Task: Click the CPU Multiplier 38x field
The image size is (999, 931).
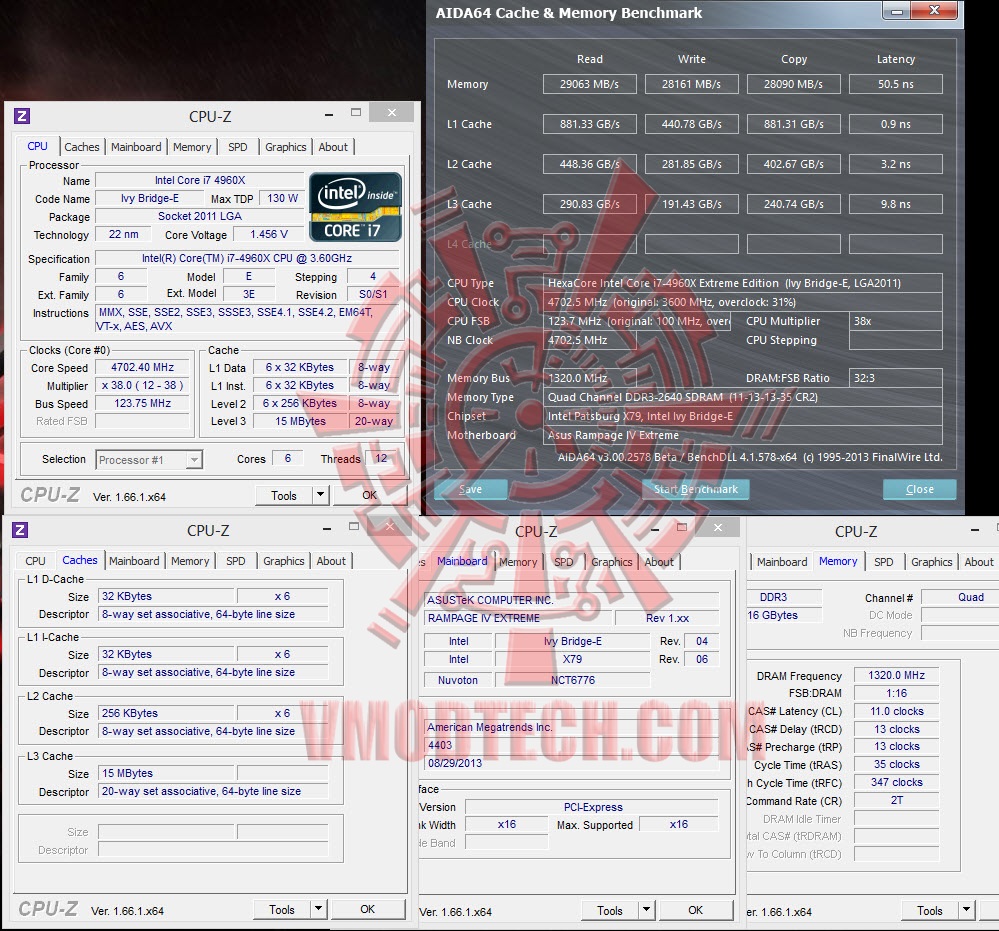Action: coord(896,321)
